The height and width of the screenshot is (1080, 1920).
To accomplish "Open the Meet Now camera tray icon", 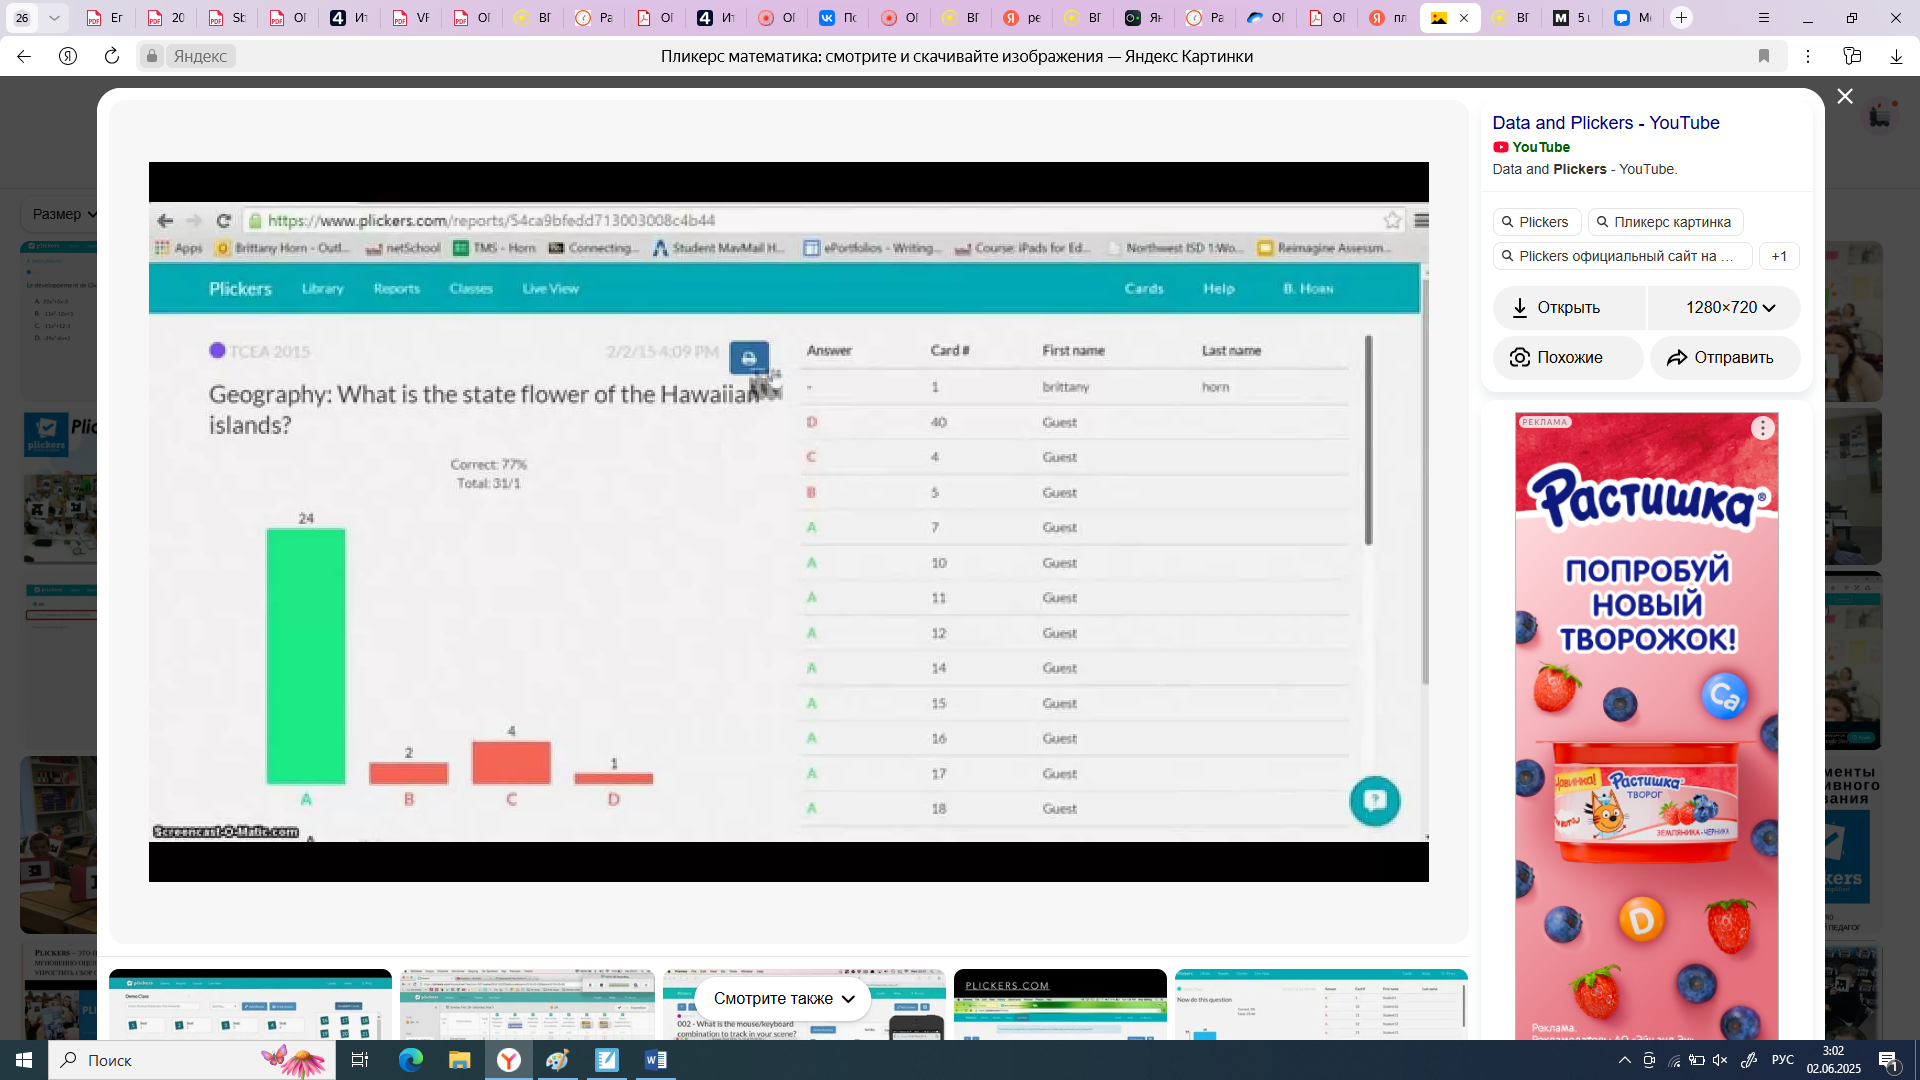I will [1649, 1060].
